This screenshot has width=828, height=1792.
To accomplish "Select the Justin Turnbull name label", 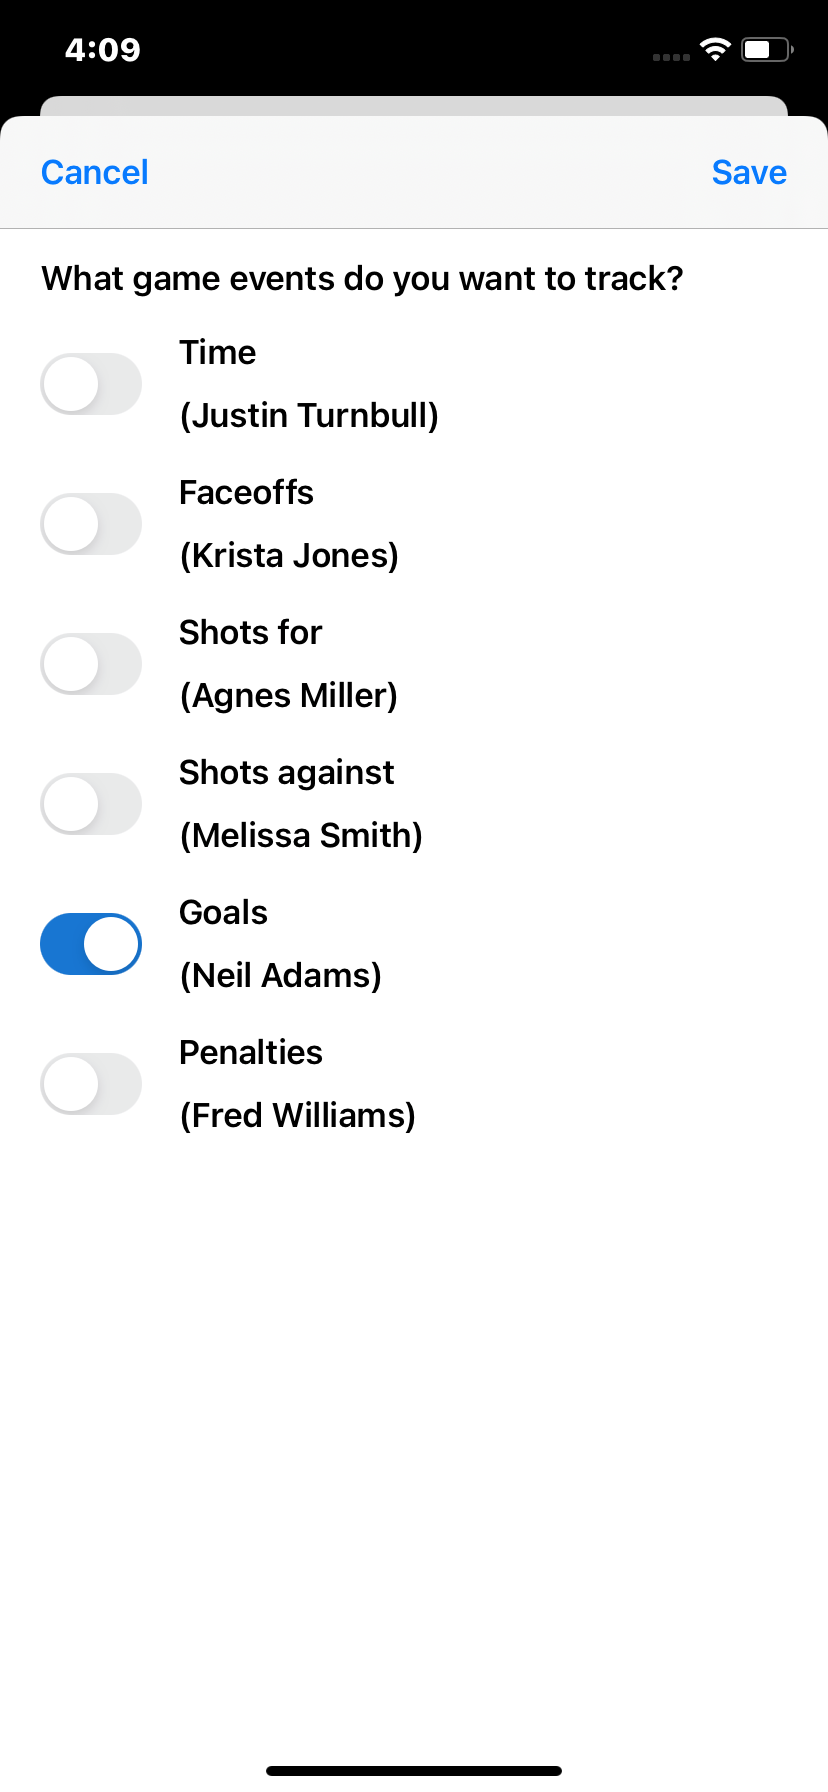I will (309, 416).
